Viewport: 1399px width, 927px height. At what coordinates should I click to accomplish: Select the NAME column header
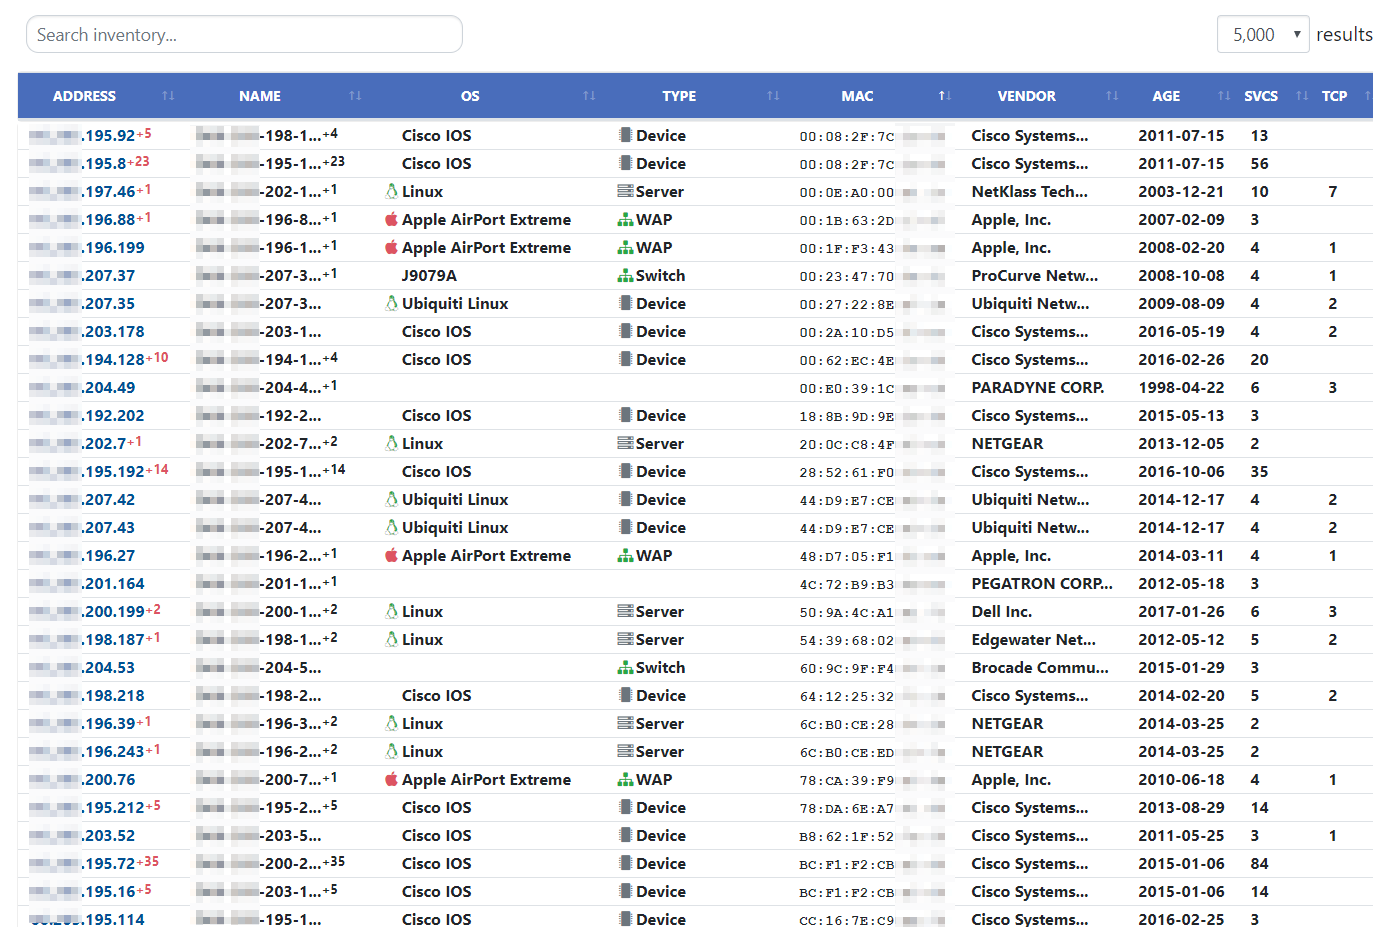[x=260, y=96]
